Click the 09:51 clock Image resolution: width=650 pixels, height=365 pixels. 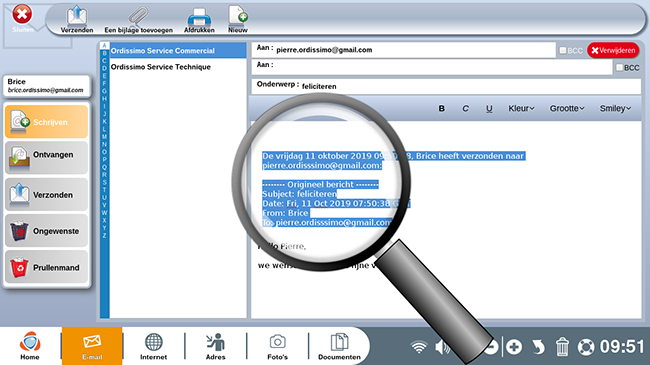click(622, 346)
